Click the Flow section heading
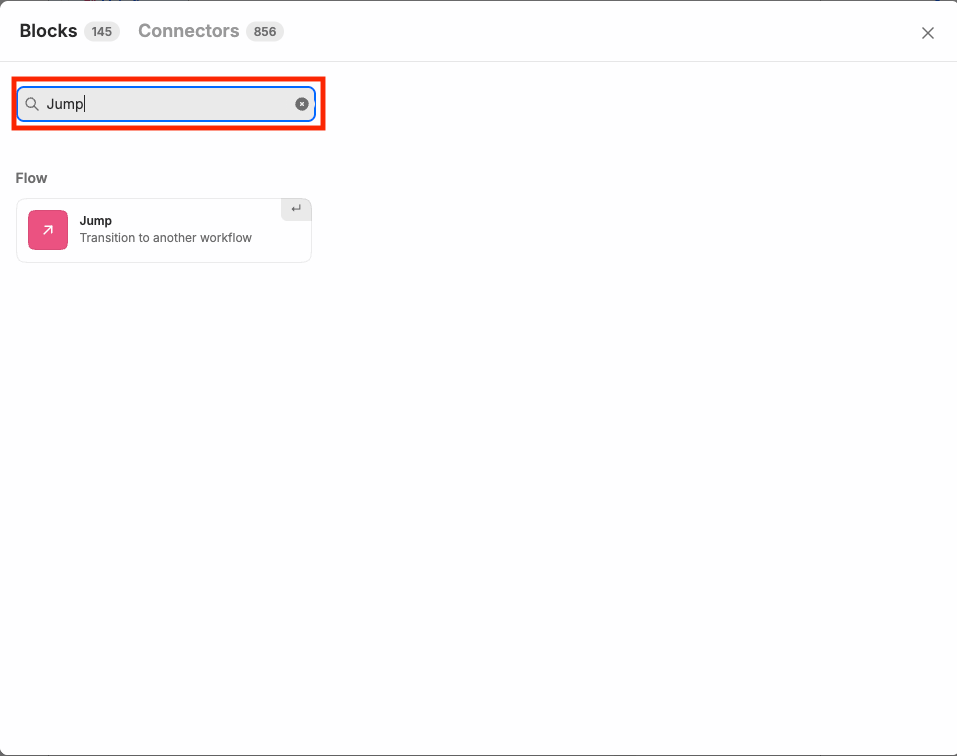957x756 pixels. click(31, 177)
